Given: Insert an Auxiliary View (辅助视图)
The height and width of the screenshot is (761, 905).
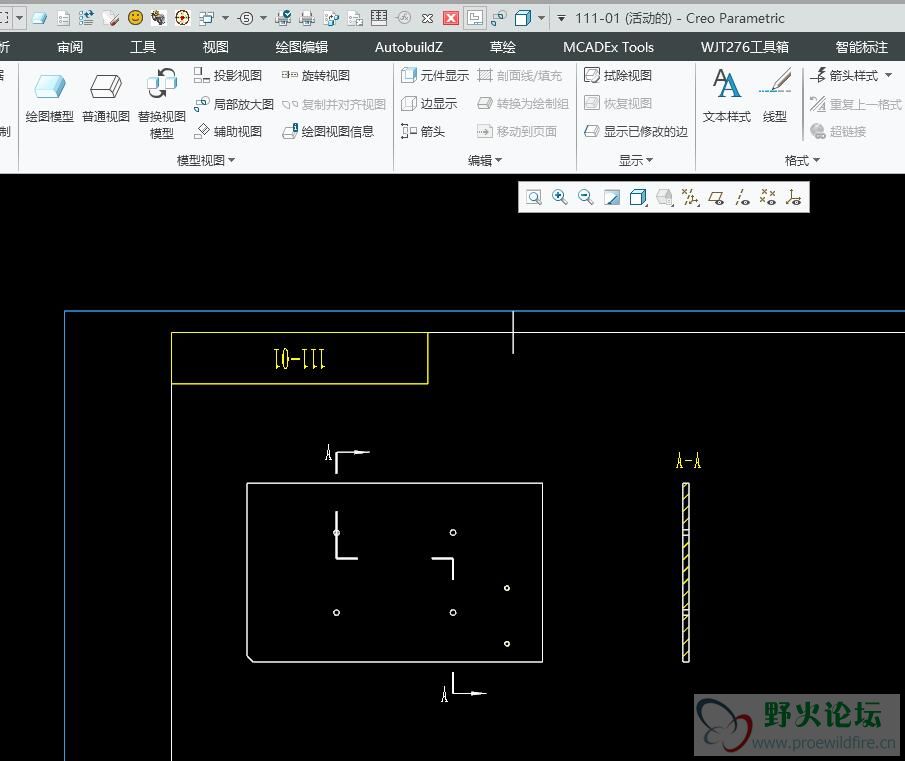Looking at the screenshot, I should (x=227, y=132).
